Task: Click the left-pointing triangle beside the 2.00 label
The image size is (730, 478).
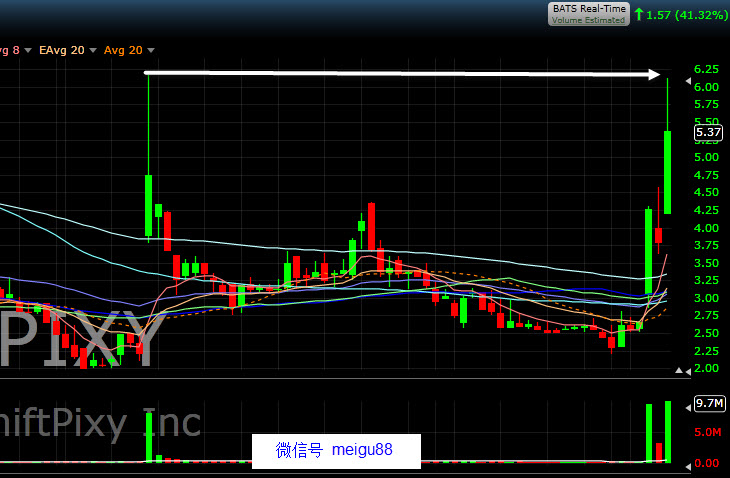Action: tap(688, 371)
